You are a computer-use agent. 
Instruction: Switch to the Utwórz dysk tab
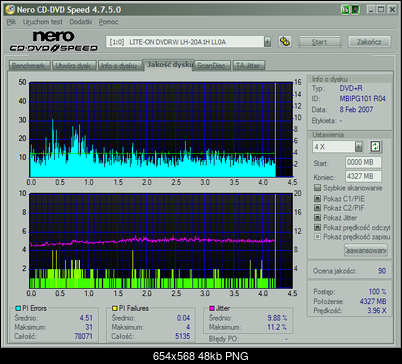[73, 65]
